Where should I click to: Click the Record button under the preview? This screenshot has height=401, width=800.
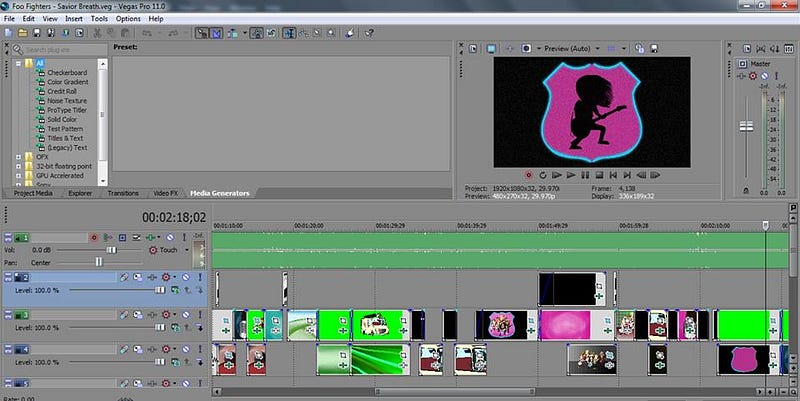[x=529, y=175]
